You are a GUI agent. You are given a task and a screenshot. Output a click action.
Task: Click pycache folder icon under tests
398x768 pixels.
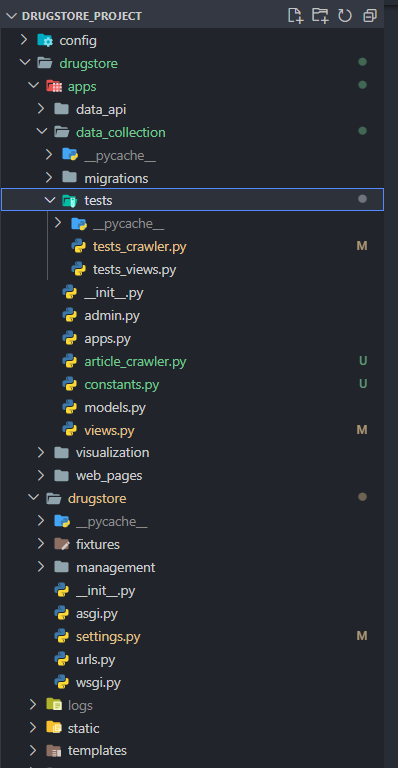(79, 224)
